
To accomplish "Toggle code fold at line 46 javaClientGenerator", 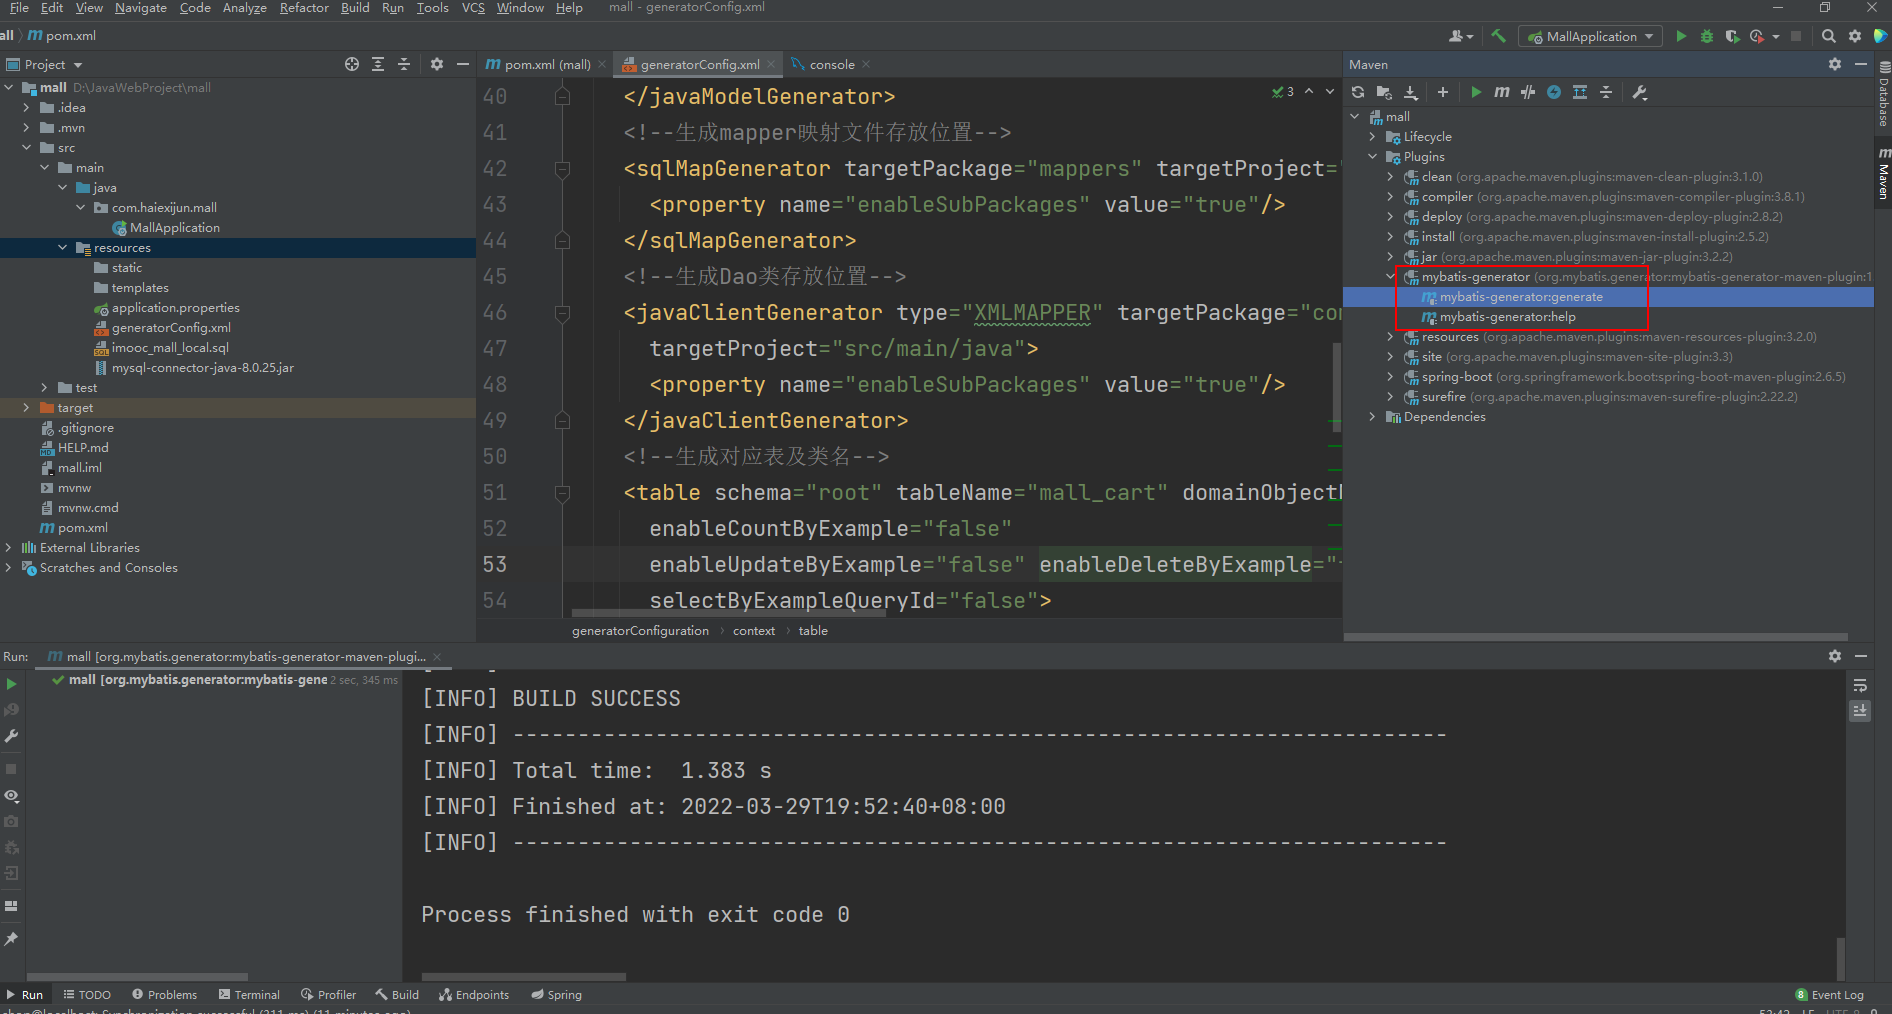I will pyautogui.click(x=563, y=313).
